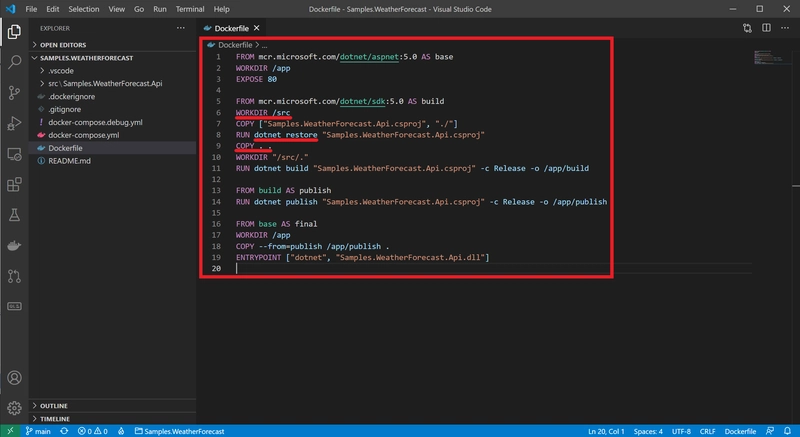This screenshot has width=800, height=437.
Task: Click Samples.WeatherForecast folder in status bar
Action: [x=179, y=431]
